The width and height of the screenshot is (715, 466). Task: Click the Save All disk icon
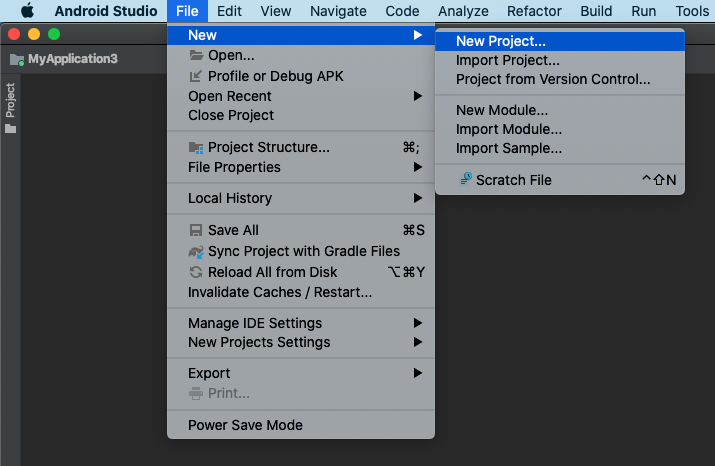coord(196,230)
